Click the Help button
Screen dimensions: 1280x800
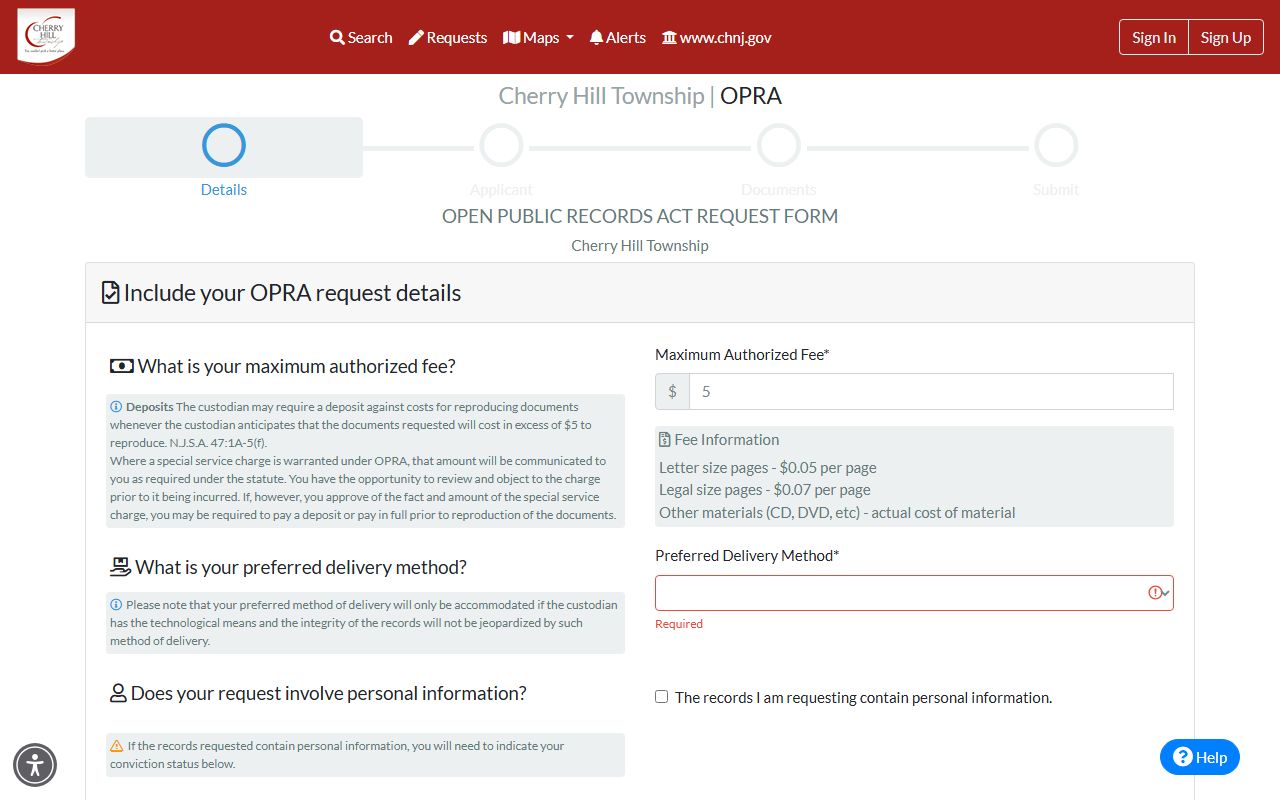click(x=1200, y=757)
